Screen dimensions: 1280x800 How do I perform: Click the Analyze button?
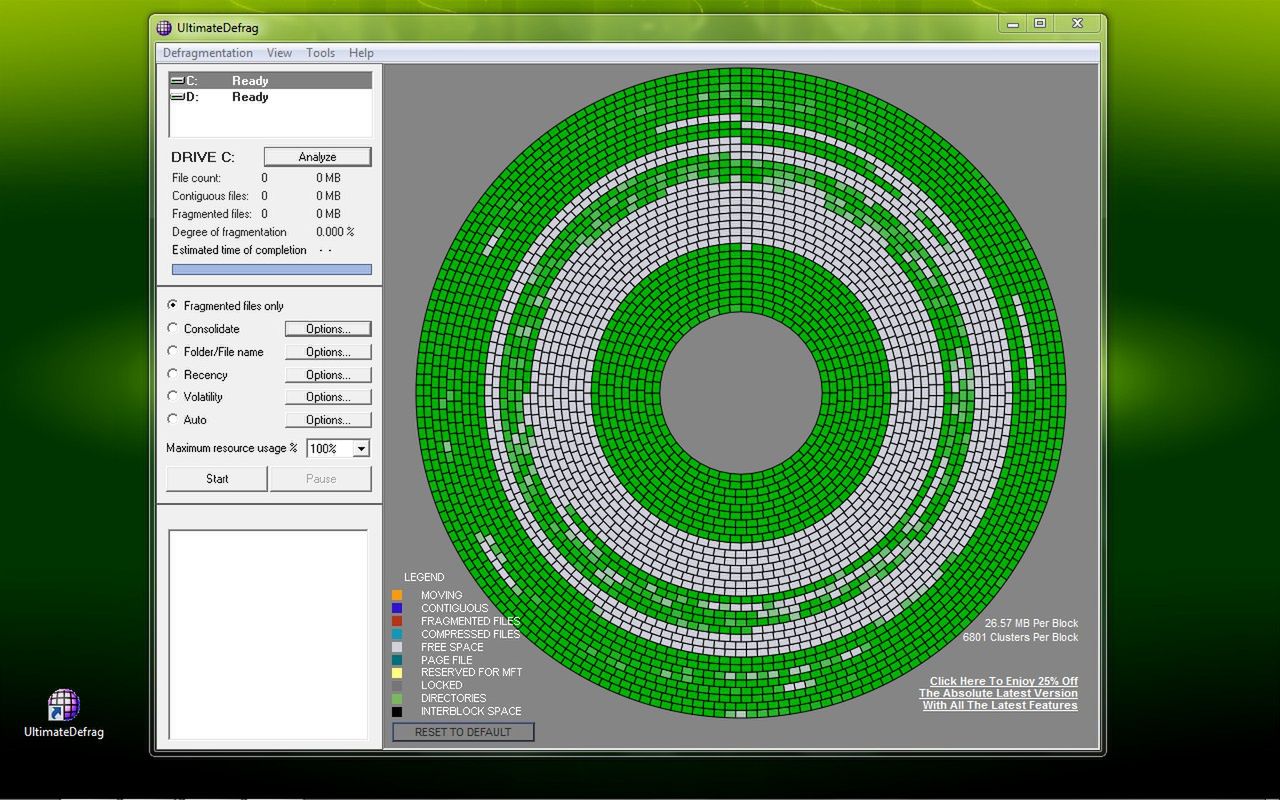point(317,157)
